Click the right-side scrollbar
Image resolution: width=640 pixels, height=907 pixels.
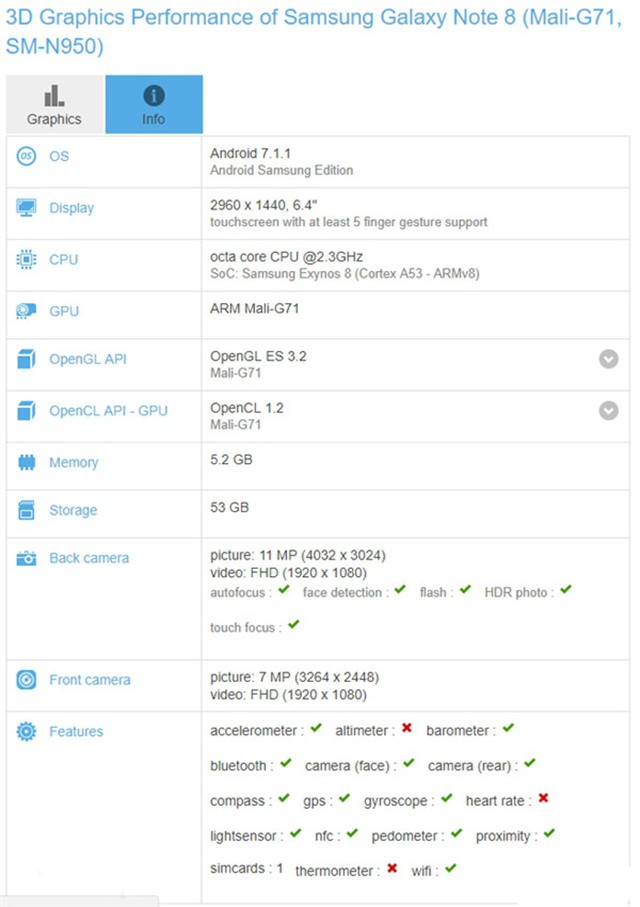[635, 450]
